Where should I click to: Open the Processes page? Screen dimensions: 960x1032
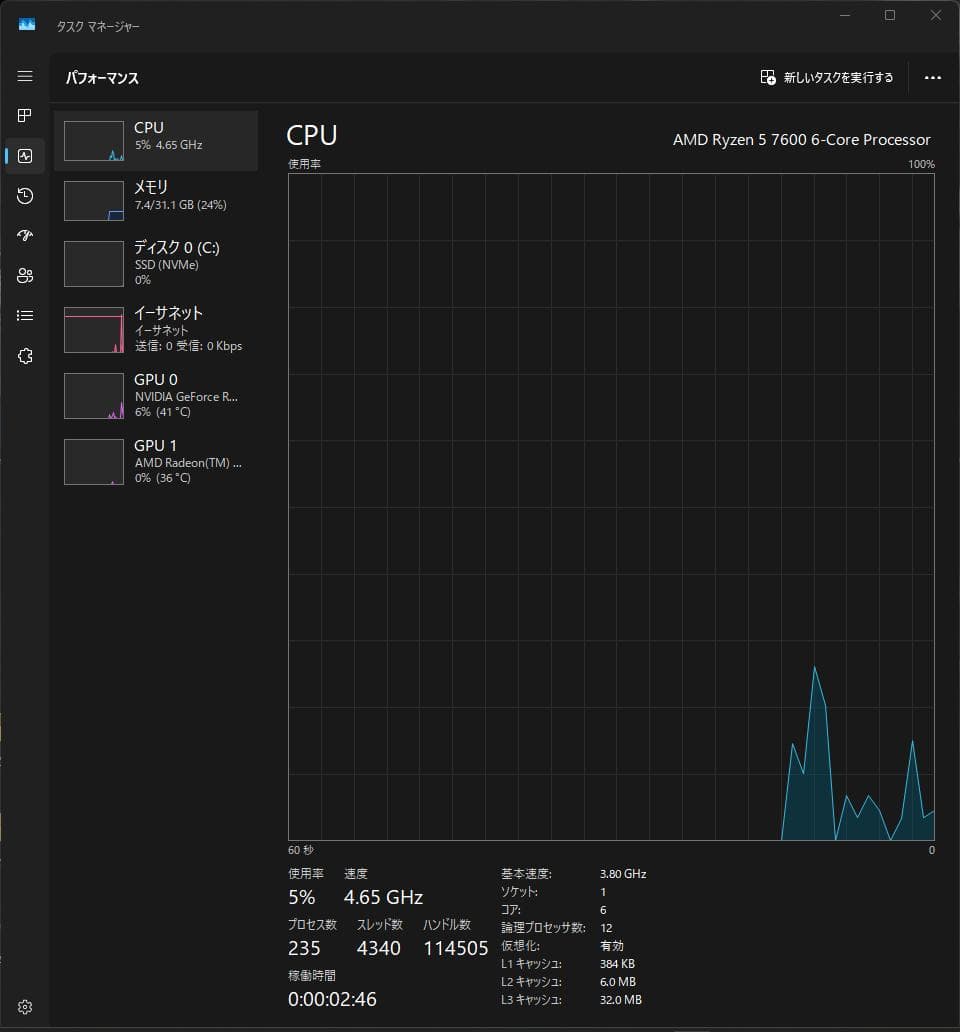(x=24, y=115)
